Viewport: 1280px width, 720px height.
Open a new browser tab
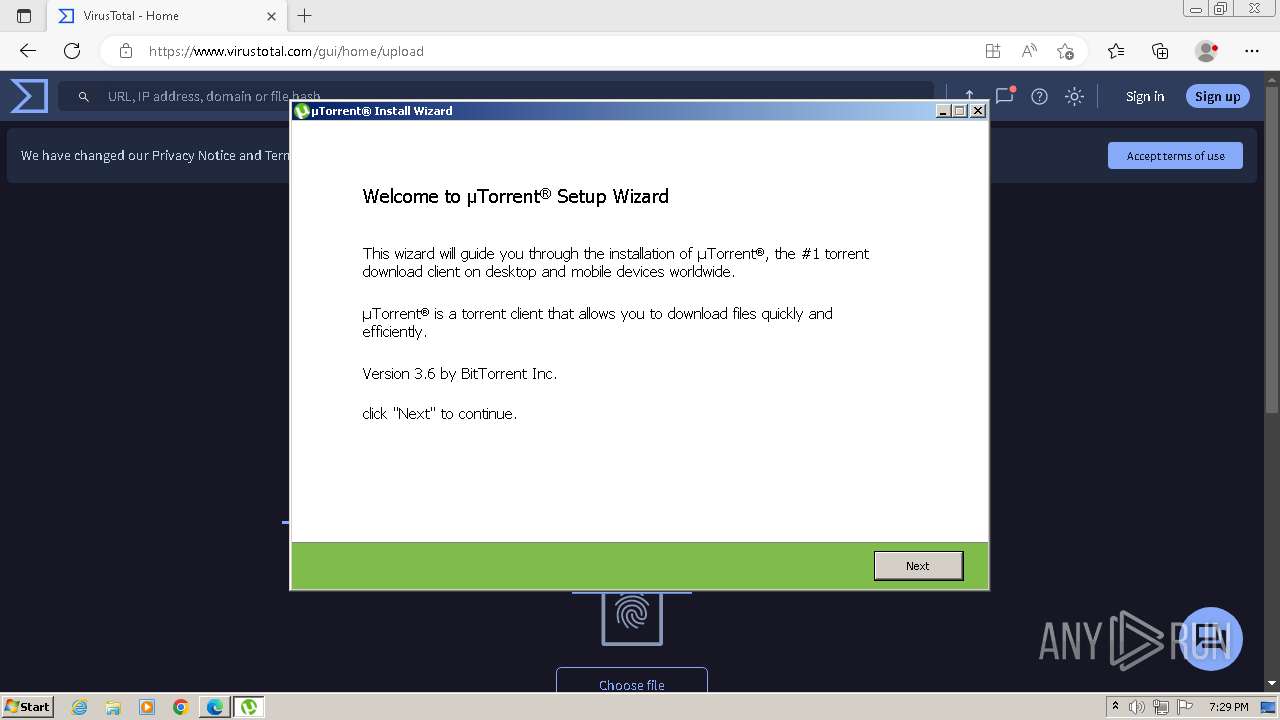(x=305, y=16)
